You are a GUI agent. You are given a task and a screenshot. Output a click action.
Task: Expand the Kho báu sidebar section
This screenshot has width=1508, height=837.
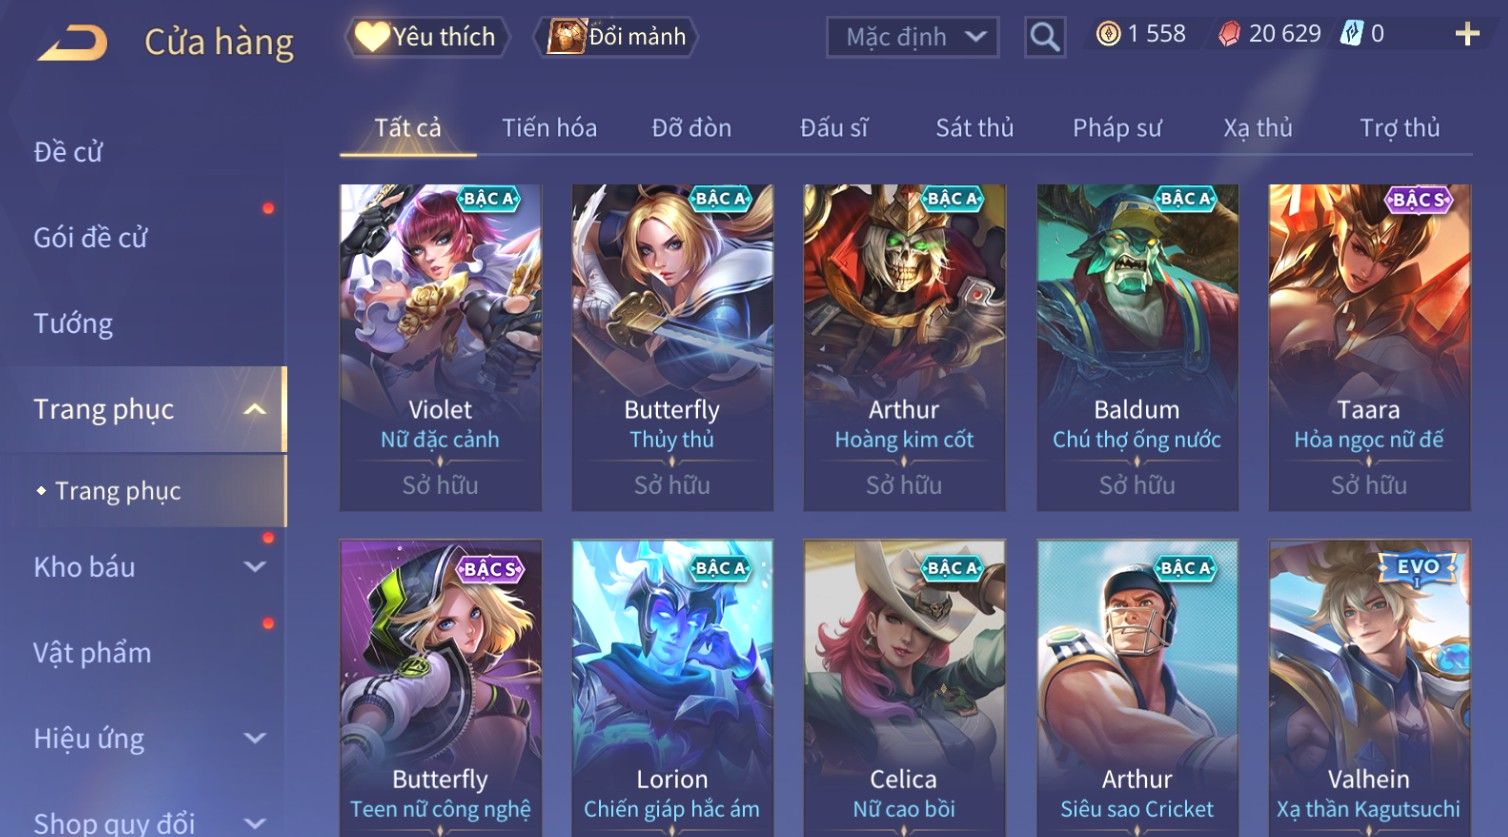[x=255, y=567]
